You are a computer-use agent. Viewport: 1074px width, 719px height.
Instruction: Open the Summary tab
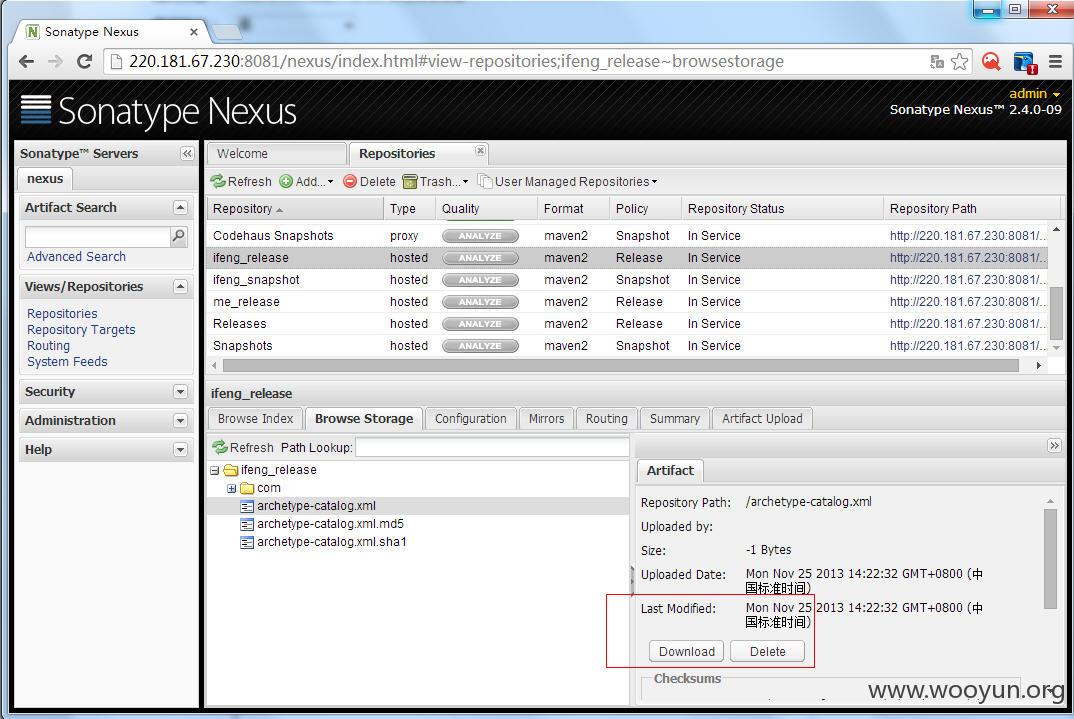coord(675,418)
